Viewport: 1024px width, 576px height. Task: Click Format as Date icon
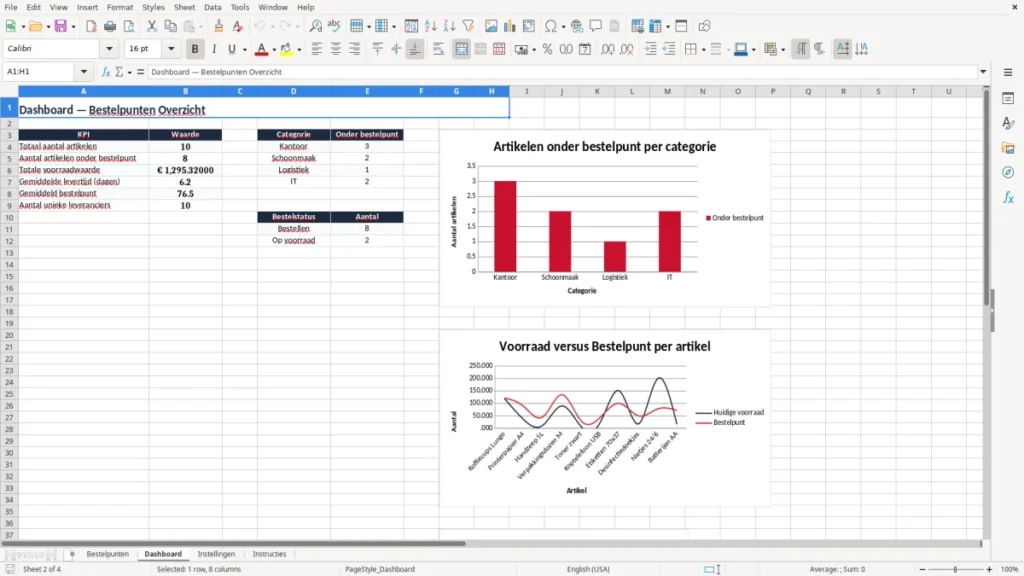click(x=585, y=49)
